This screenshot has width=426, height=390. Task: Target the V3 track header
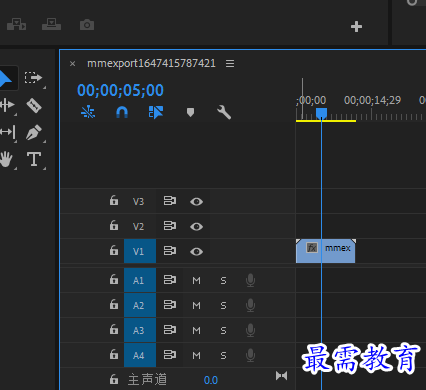click(x=138, y=201)
